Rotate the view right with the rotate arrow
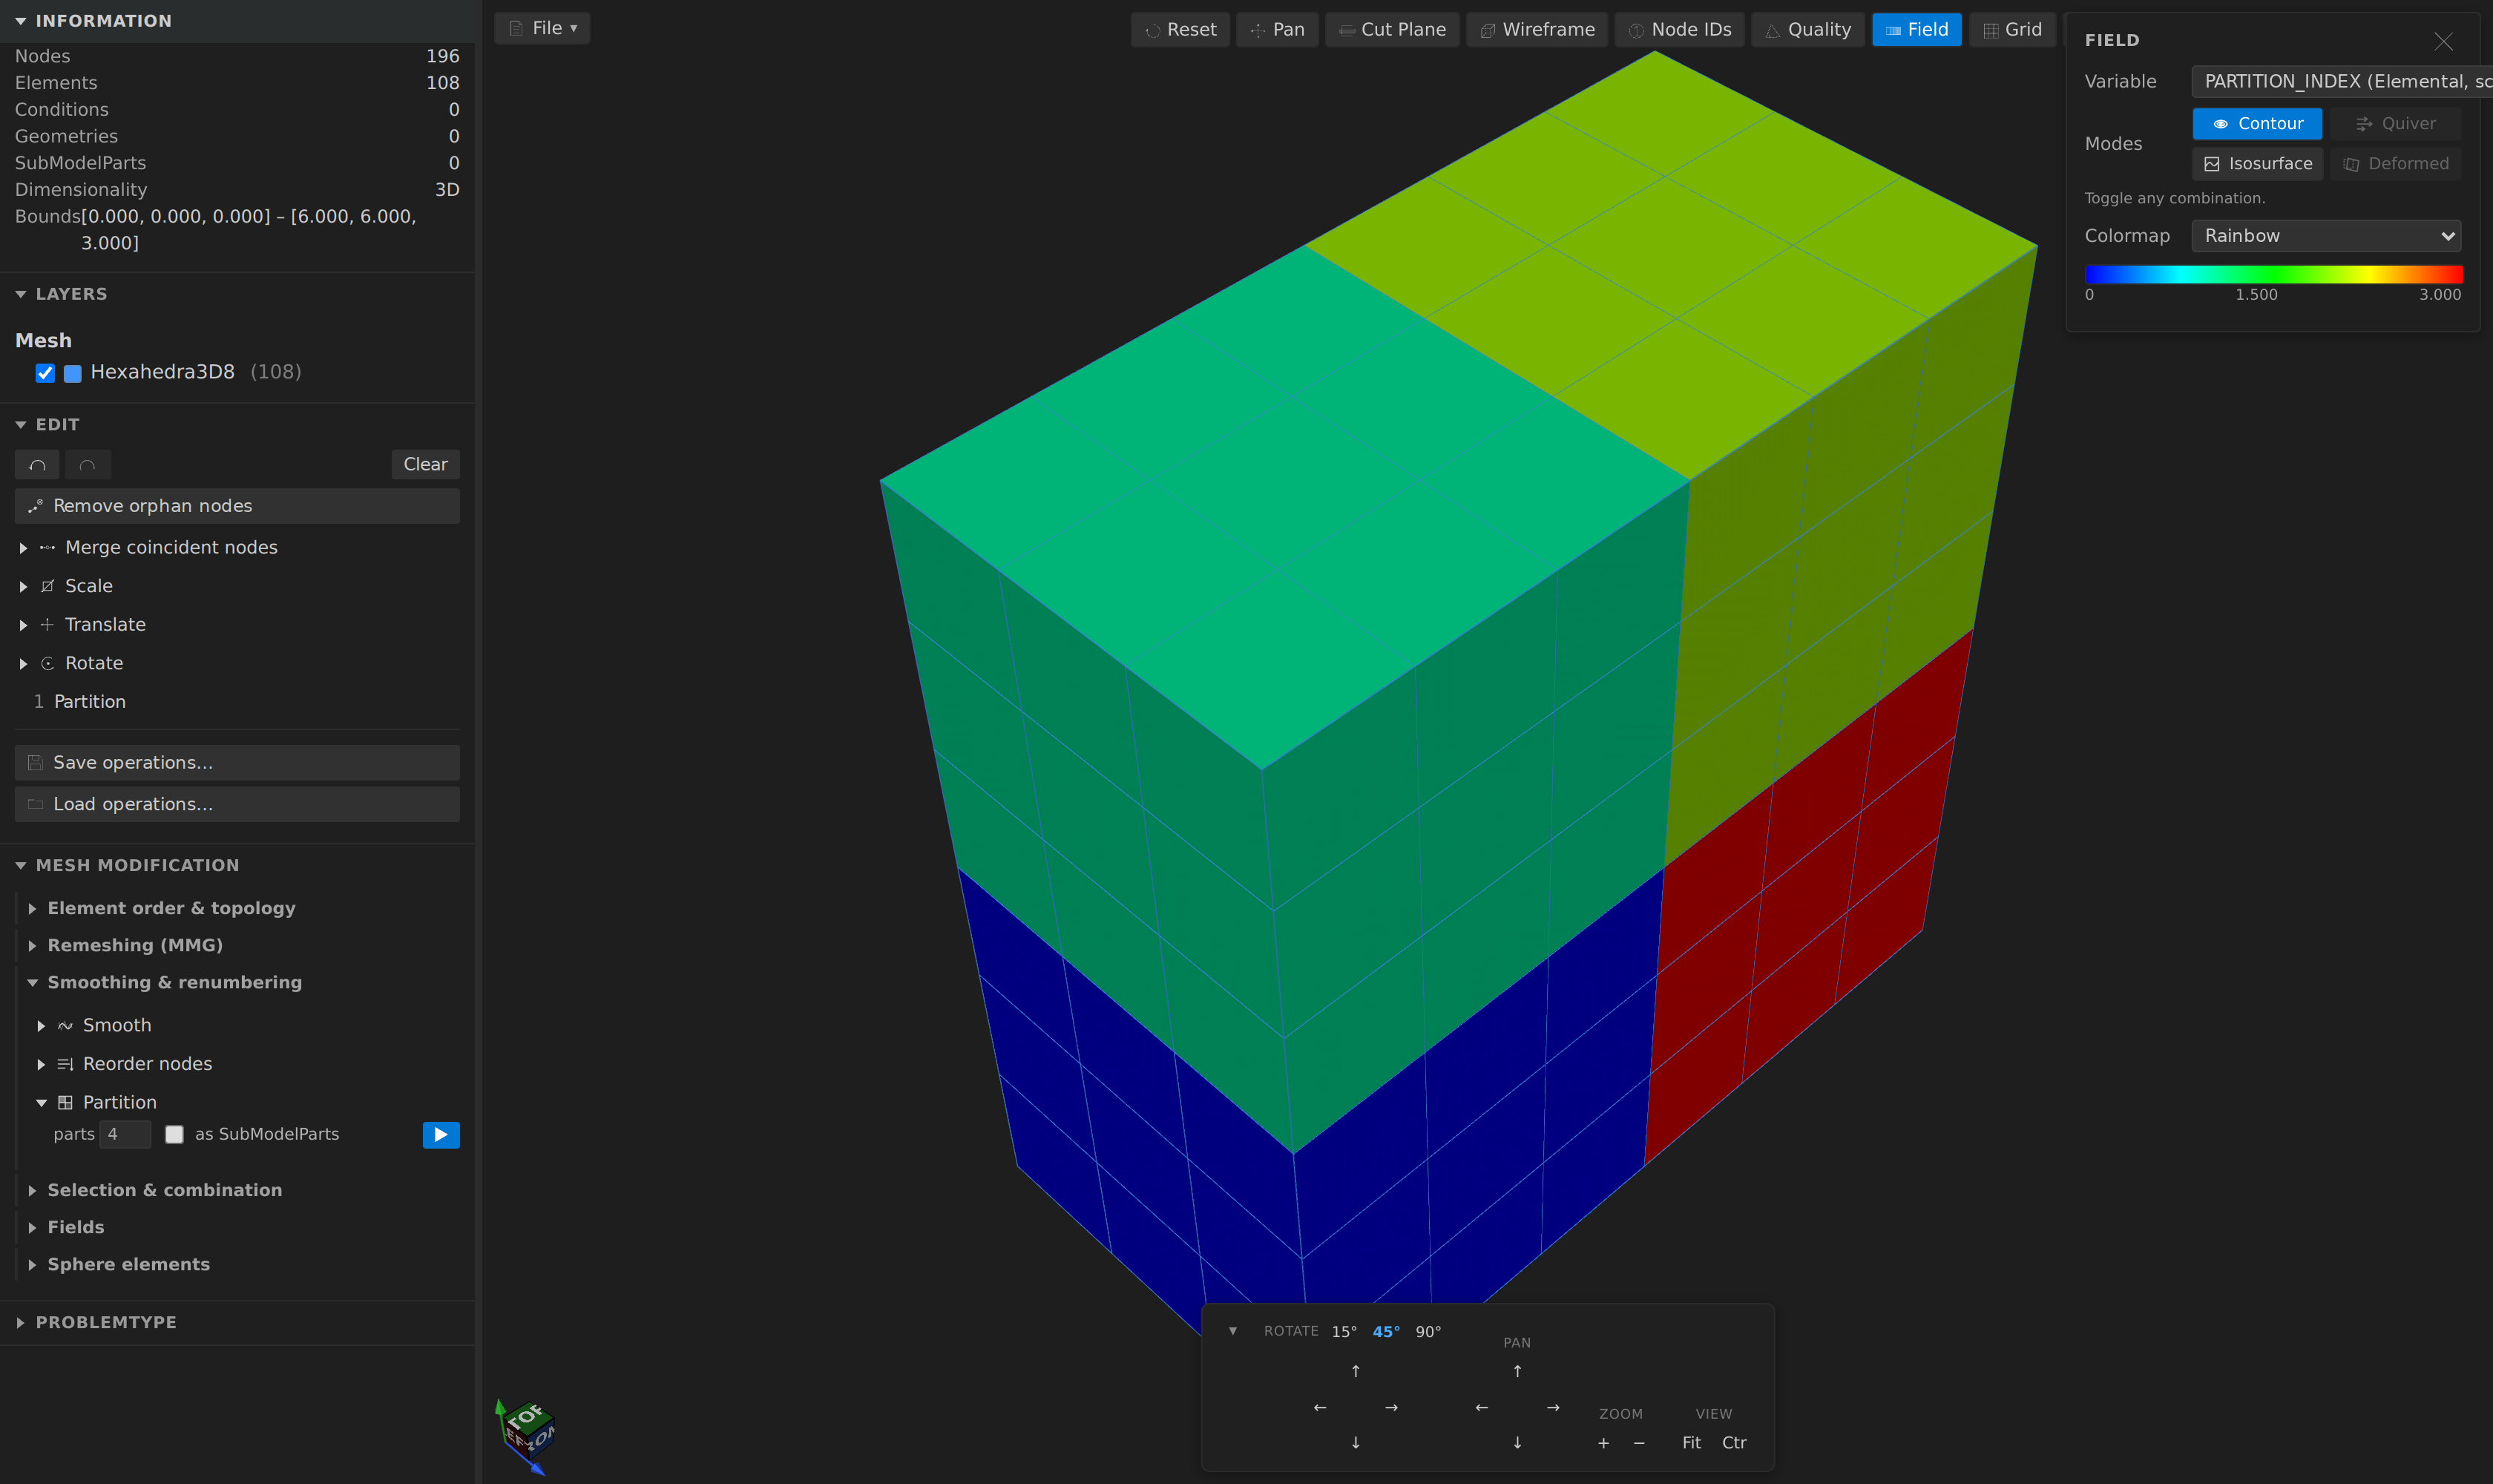This screenshot has width=2493, height=1484. pos(1391,1407)
